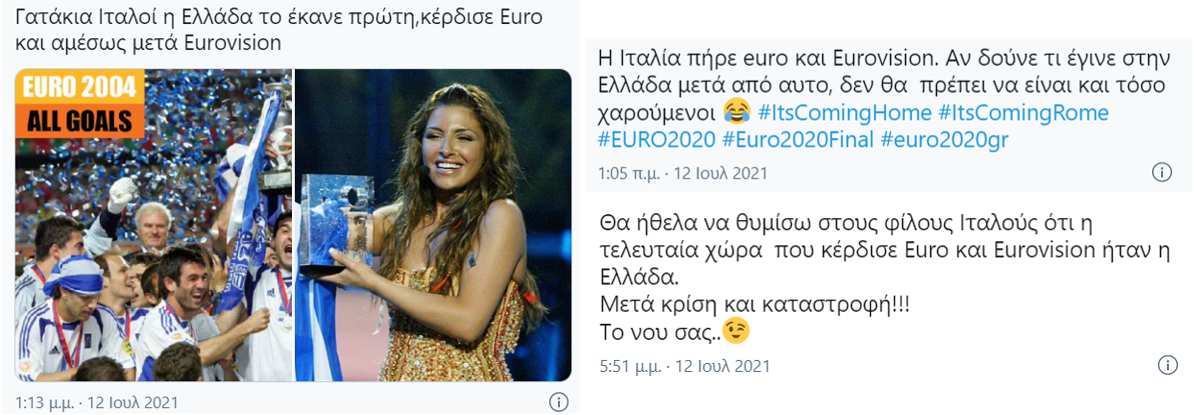The image size is (1194, 415).
Task: Open the 1:05 π.μ. · 12 Ιουλ 2021 timestamp
Action: point(683,173)
